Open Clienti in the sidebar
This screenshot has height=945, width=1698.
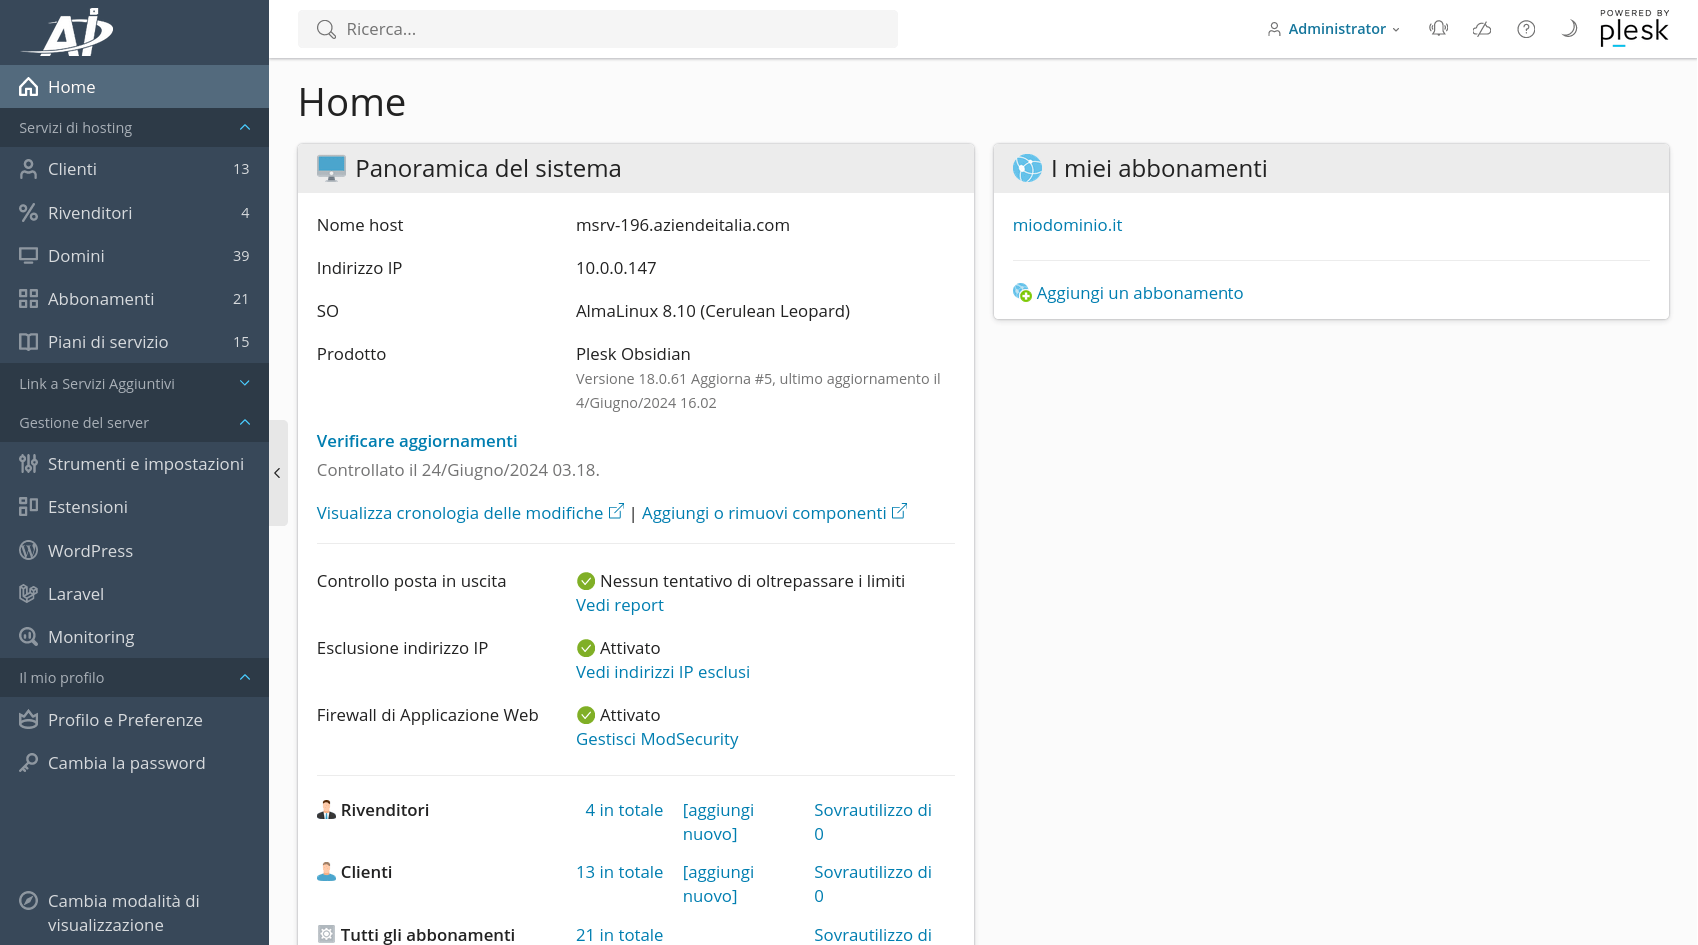tap(134, 169)
